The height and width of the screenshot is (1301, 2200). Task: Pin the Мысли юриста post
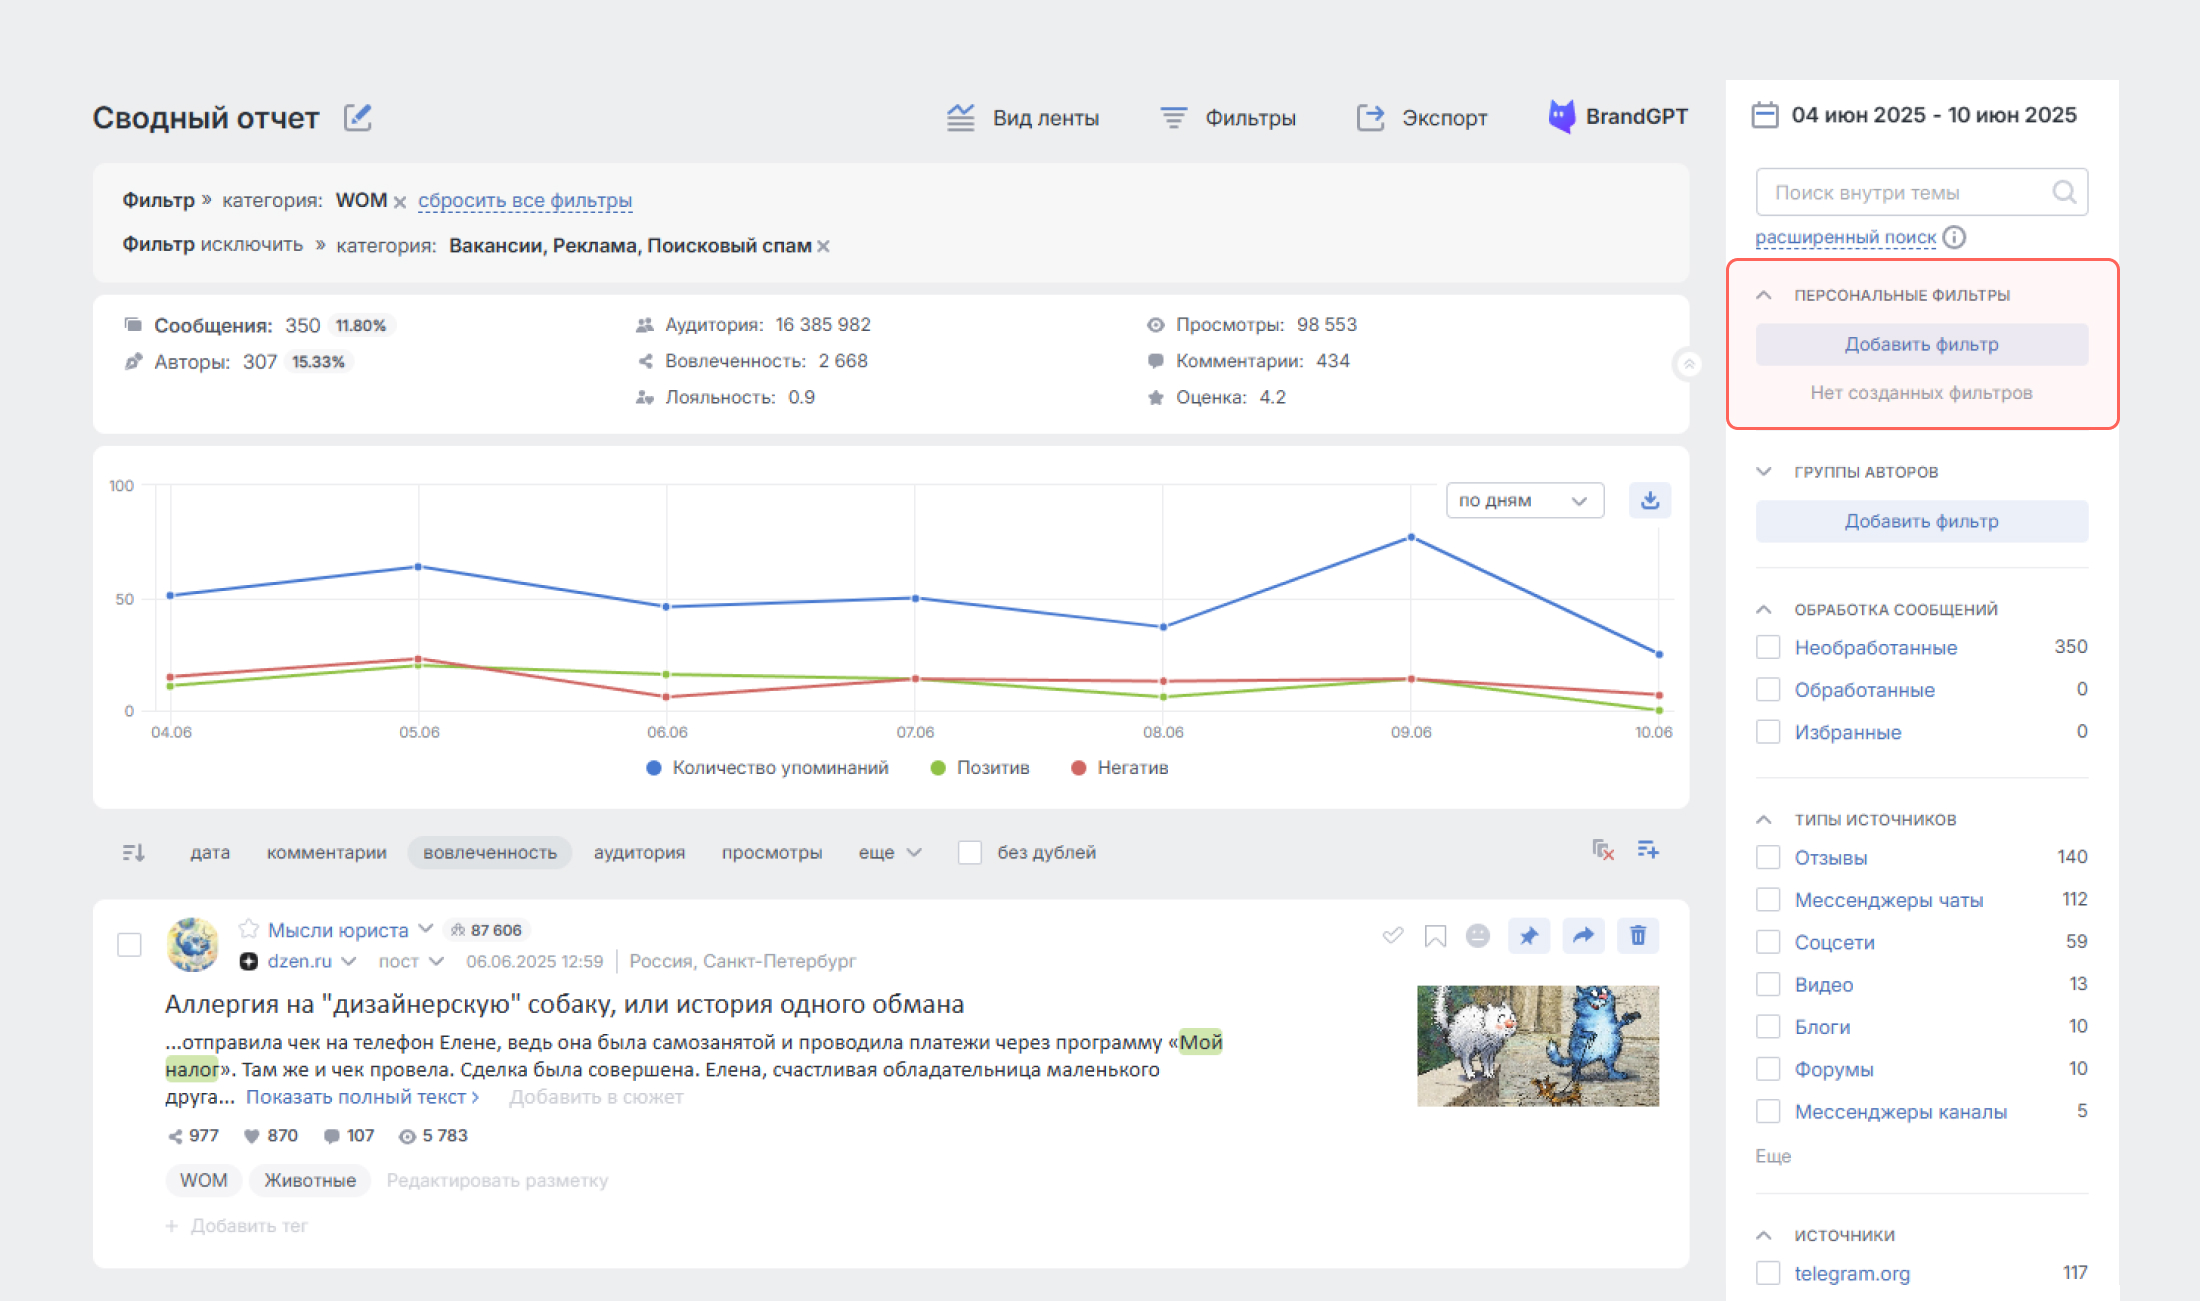click(1529, 936)
